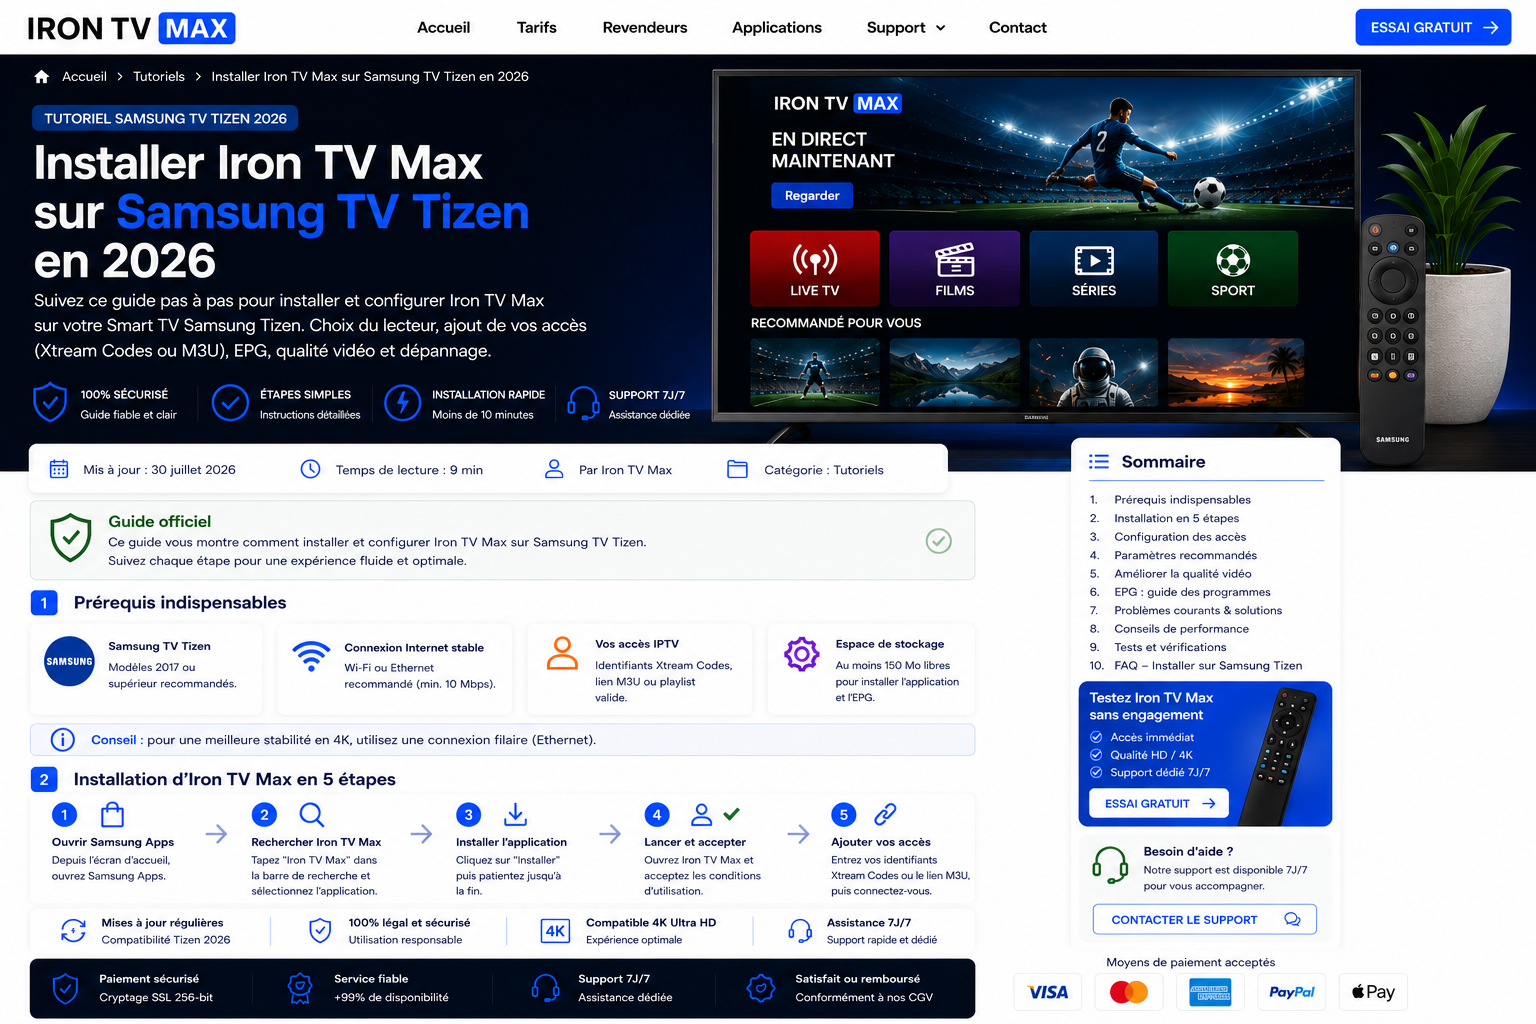The image size is (1536, 1024).
Task: Click the 4K icon for Compatible 4K Ultra HD
Action: [x=555, y=931]
